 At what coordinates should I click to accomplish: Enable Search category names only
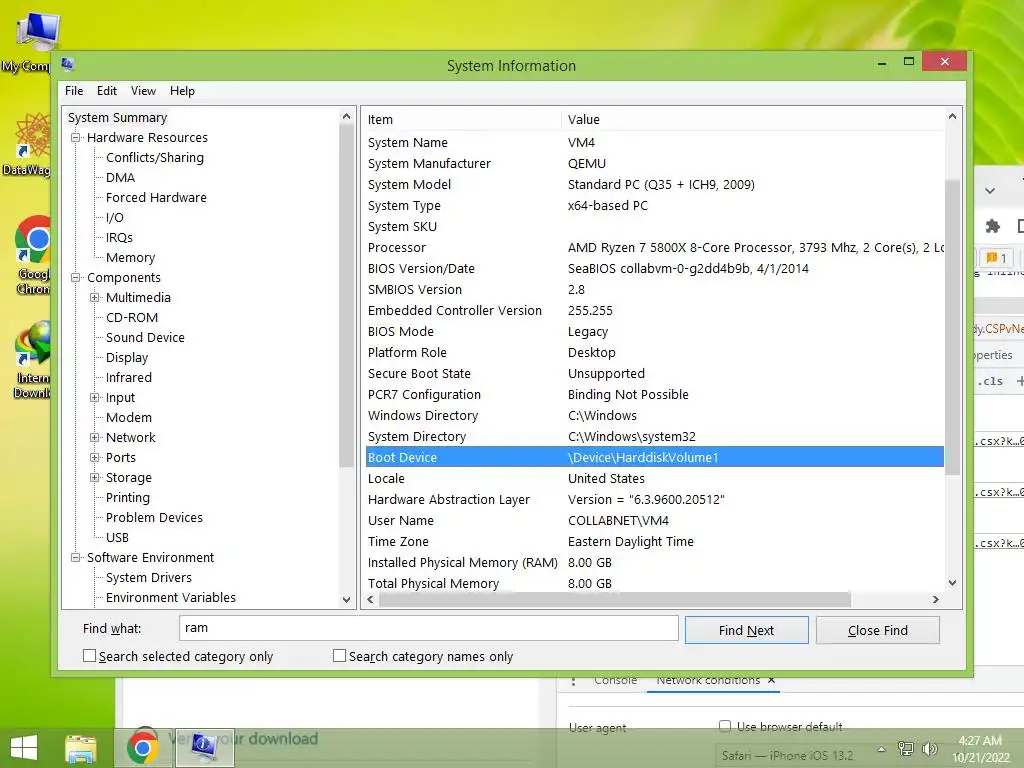(340, 656)
